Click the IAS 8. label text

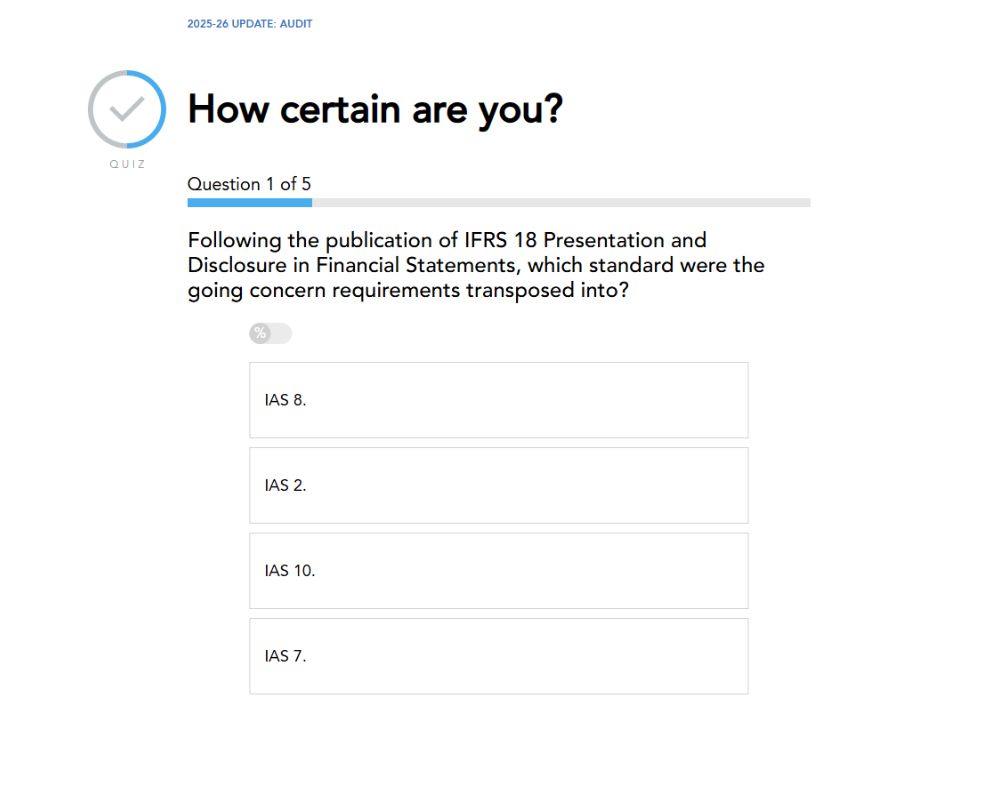click(285, 400)
